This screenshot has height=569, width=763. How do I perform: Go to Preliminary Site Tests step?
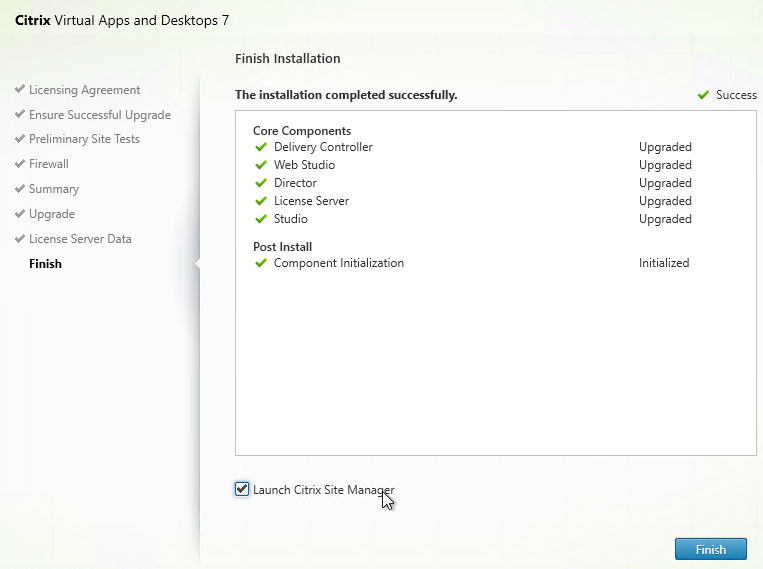click(x=84, y=139)
